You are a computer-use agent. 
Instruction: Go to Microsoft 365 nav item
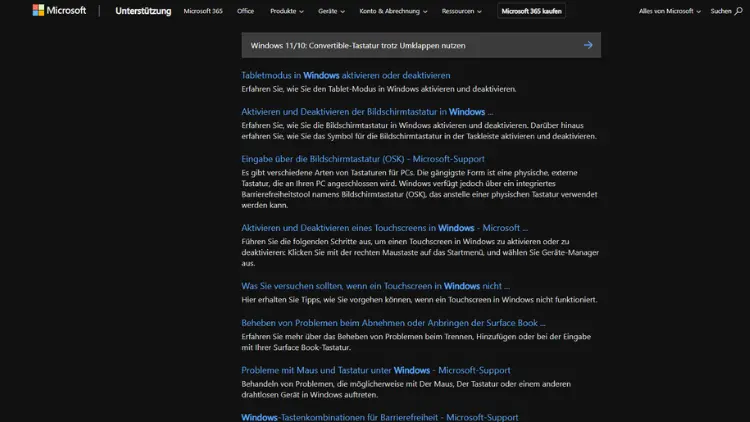(x=203, y=11)
